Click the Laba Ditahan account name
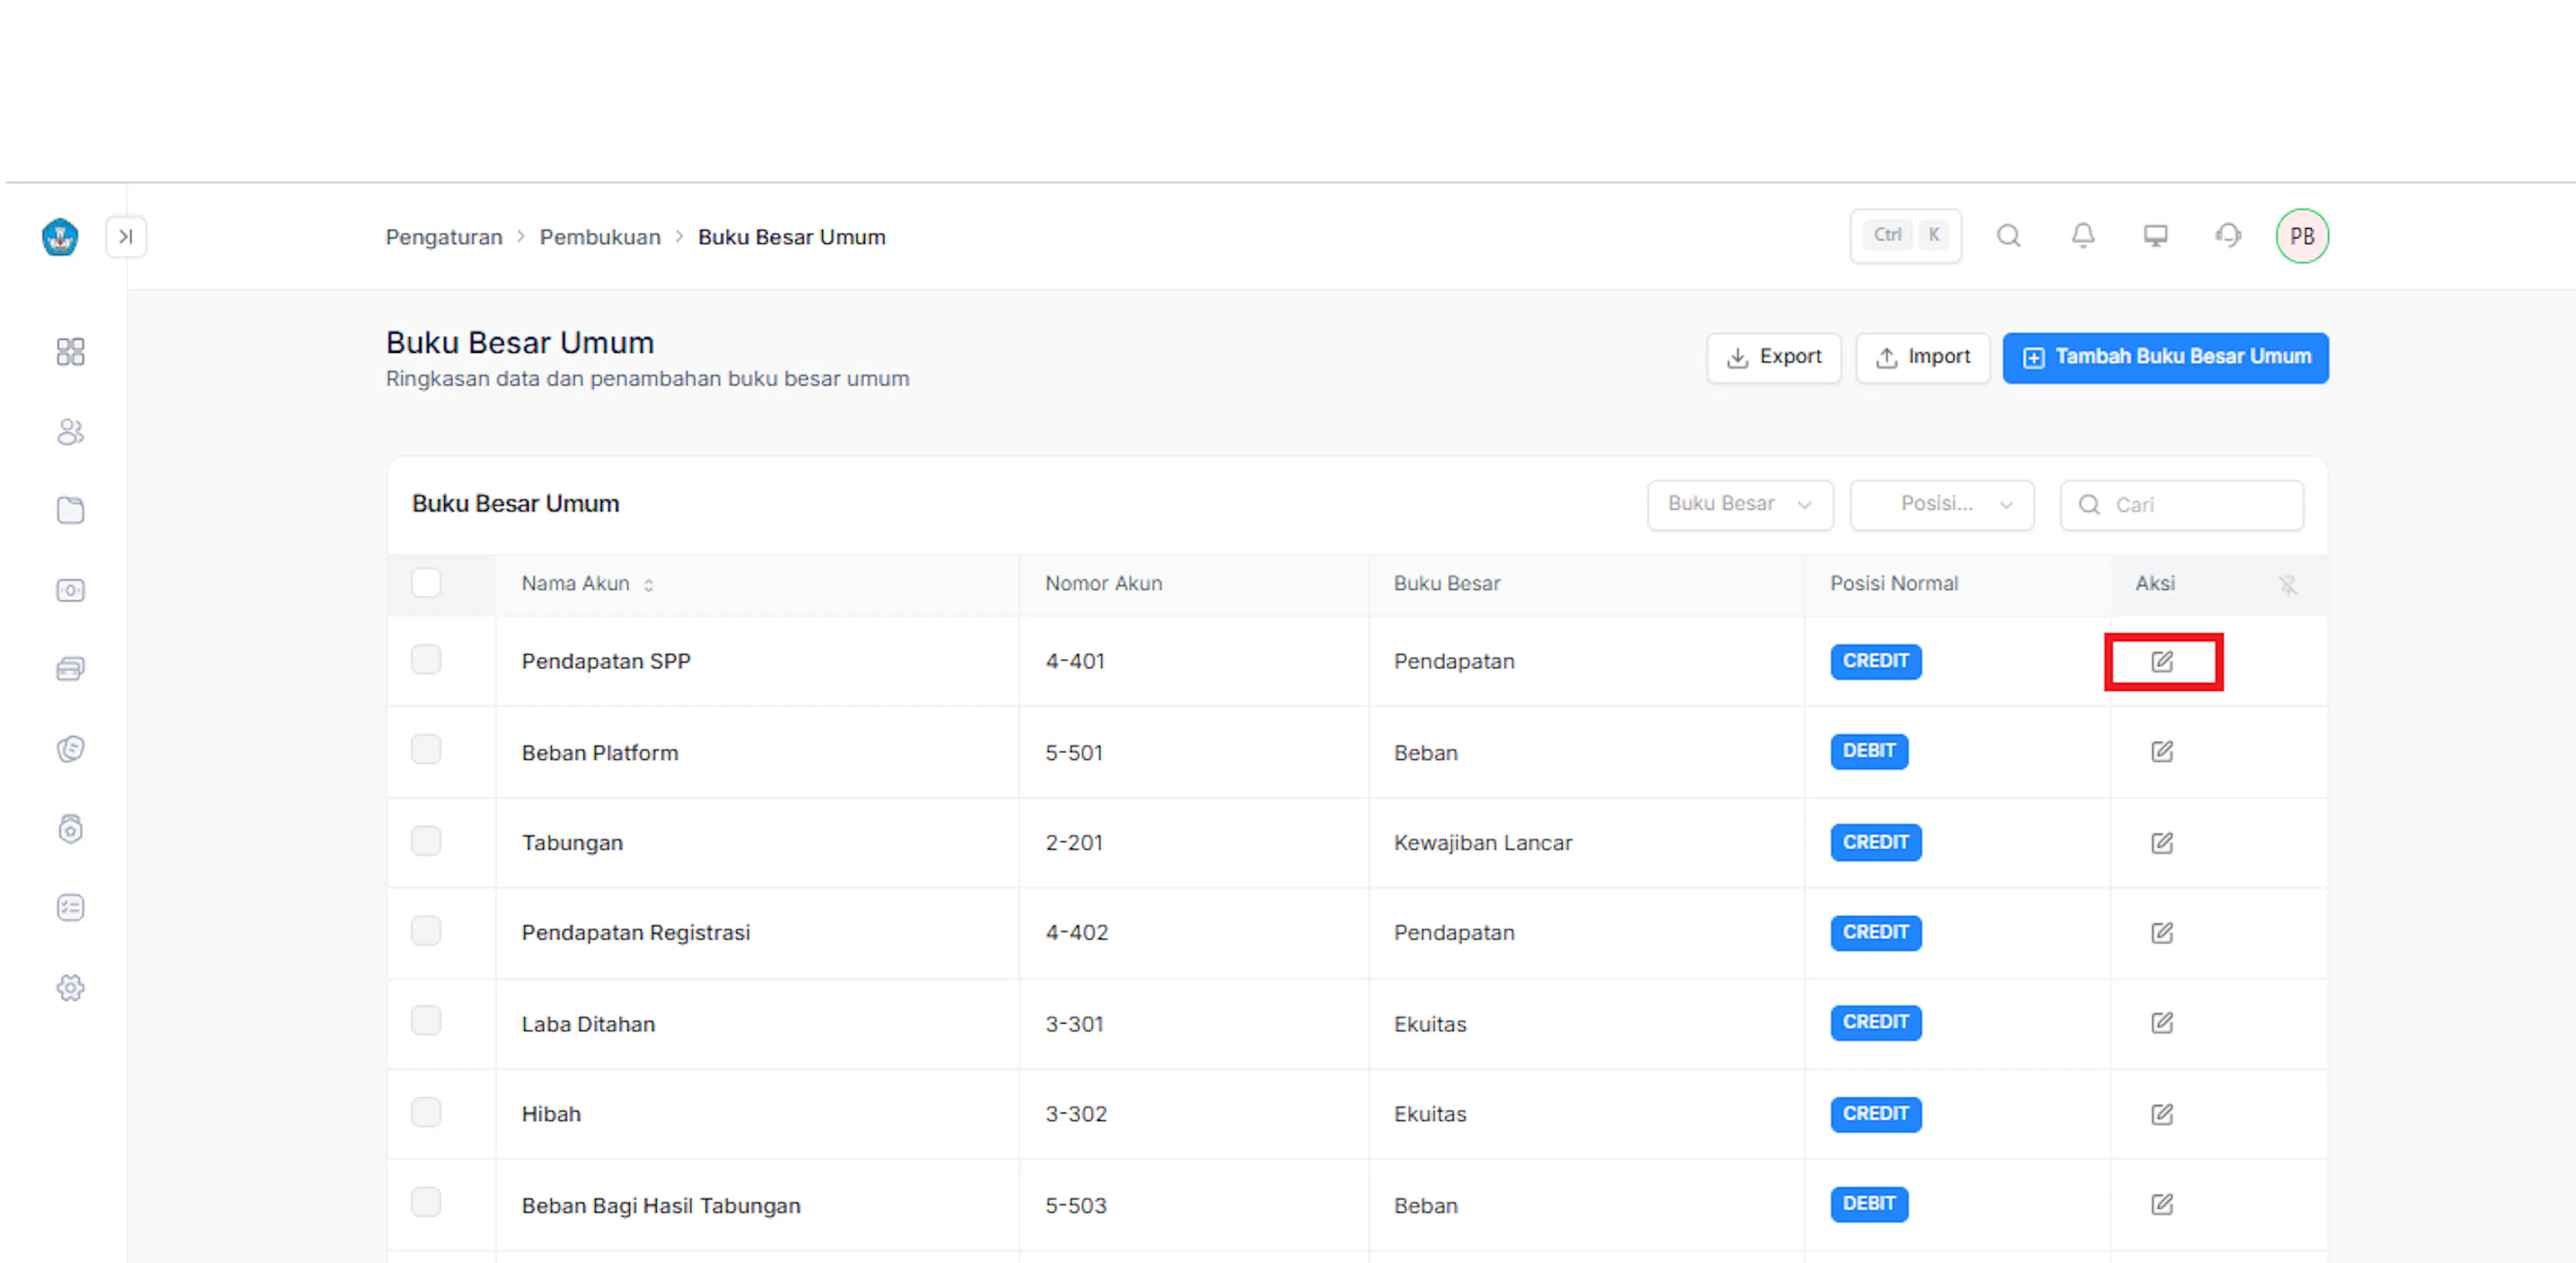 coord(588,1023)
